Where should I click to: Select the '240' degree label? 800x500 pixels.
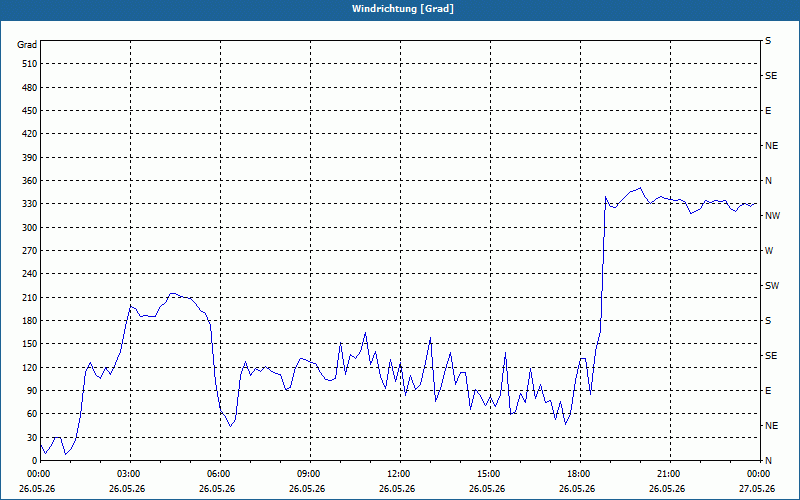click(30, 274)
